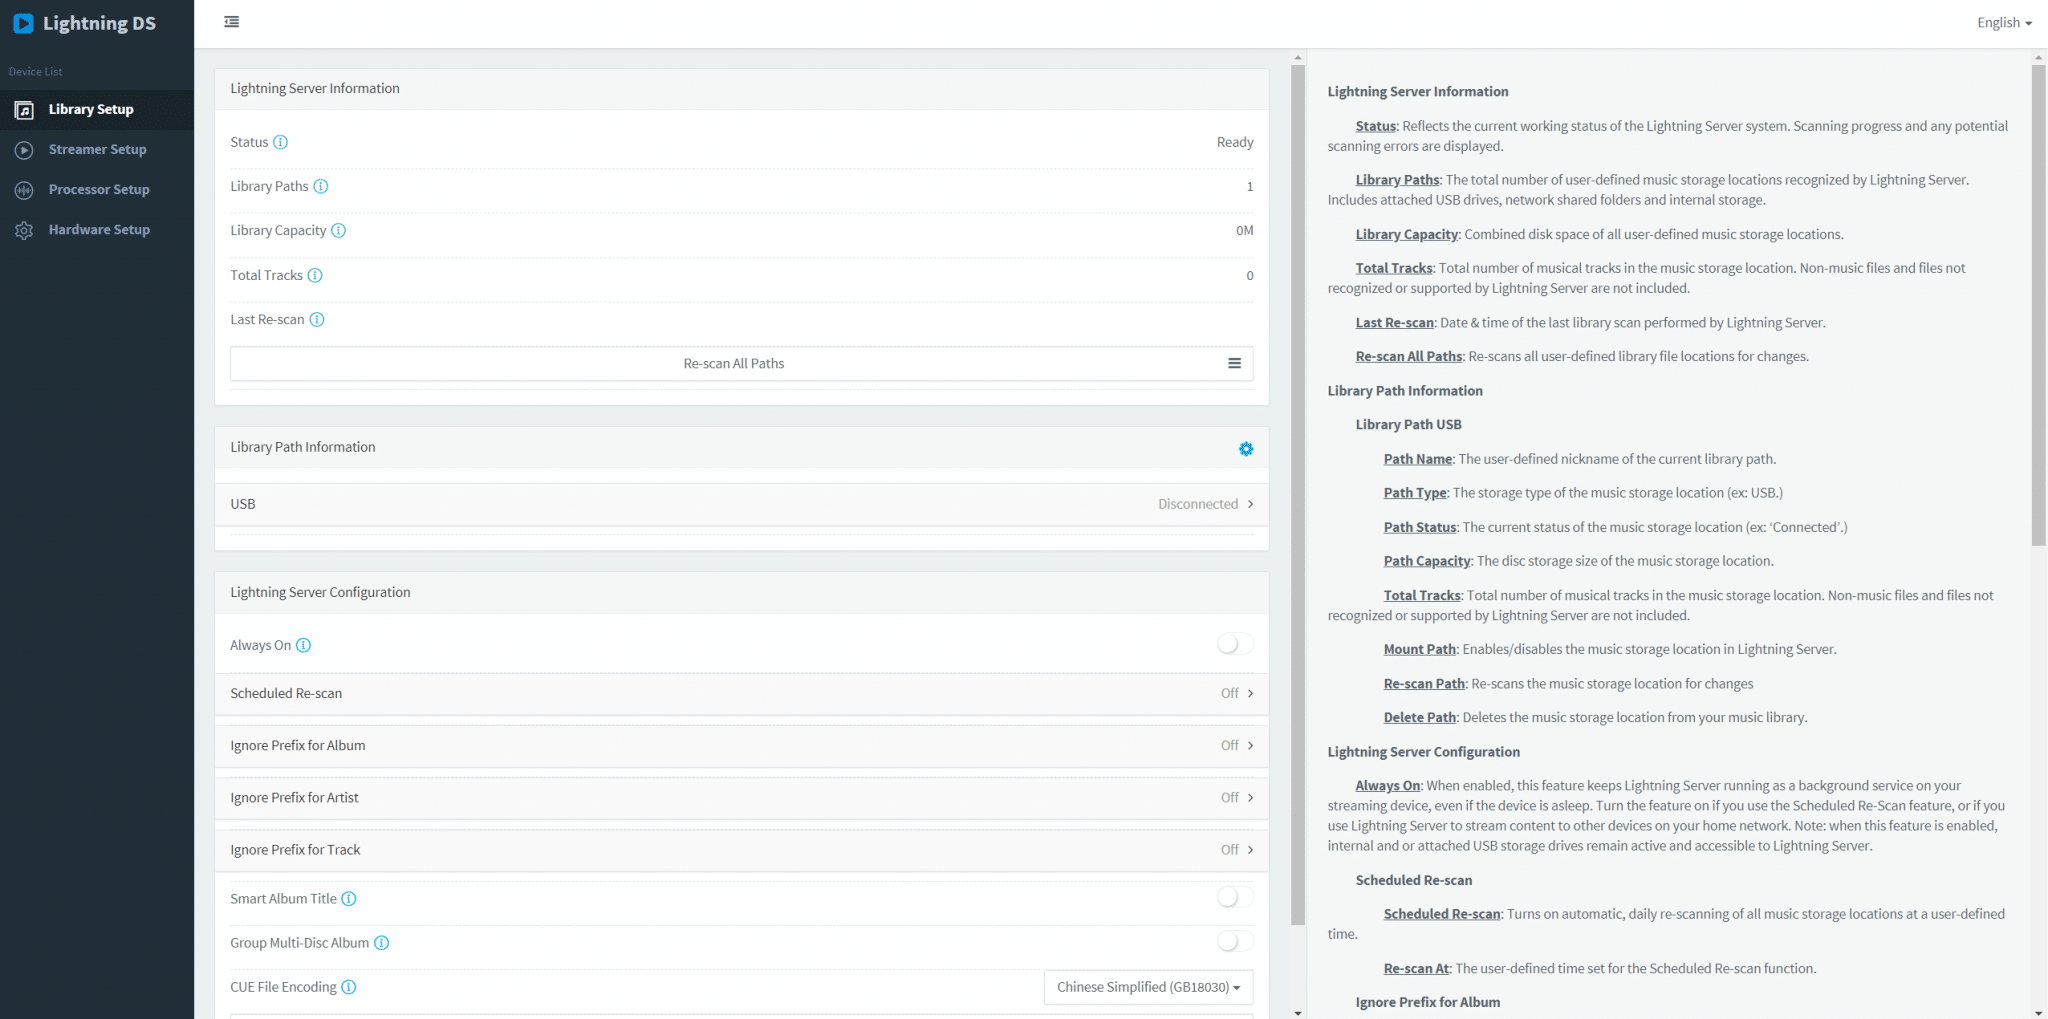Screen dimensions: 2048x1019
Task: Open Library Path Information settings gear
Action: 1246,449
